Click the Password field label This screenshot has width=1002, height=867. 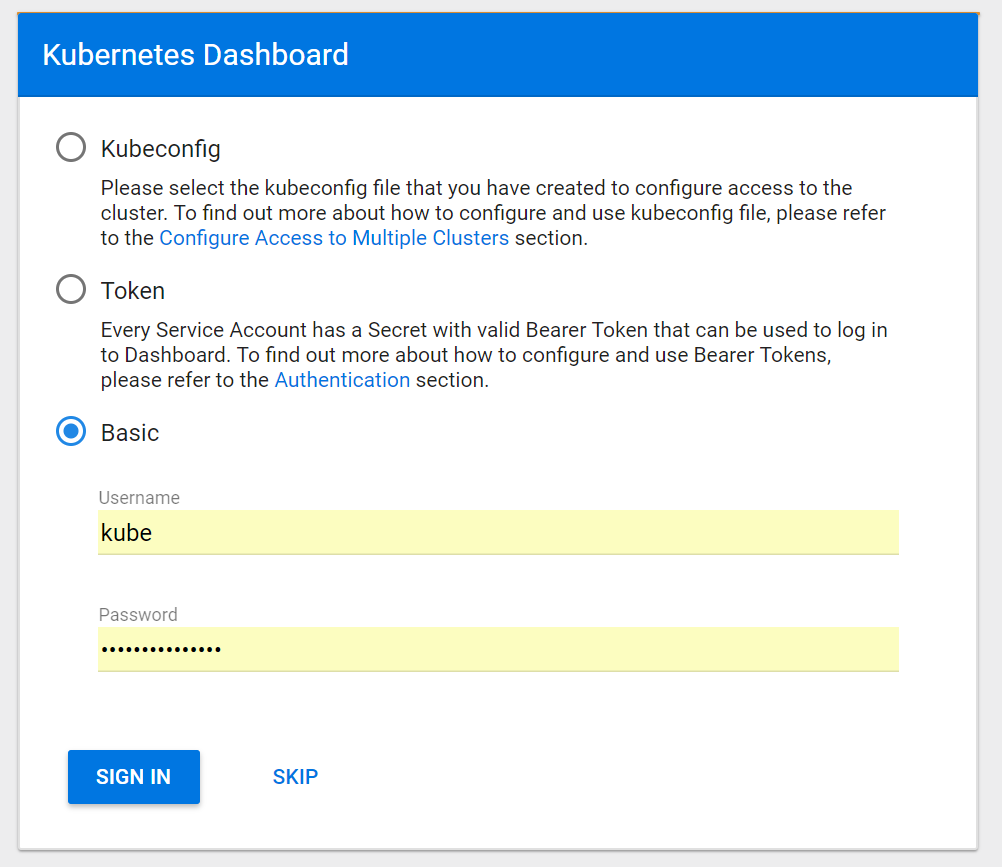coord(137,615)
